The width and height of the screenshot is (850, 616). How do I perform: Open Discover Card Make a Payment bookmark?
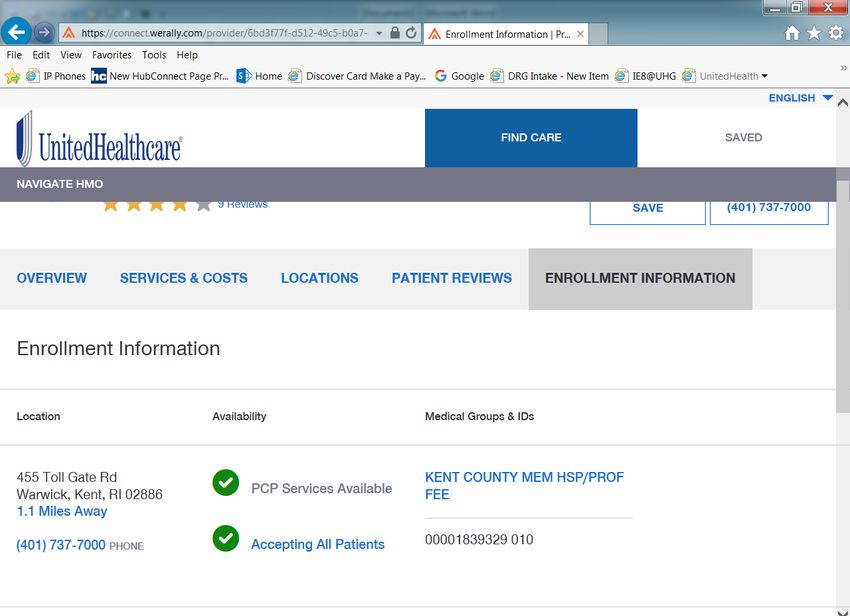pyautogui.click(x=357, y=76)
